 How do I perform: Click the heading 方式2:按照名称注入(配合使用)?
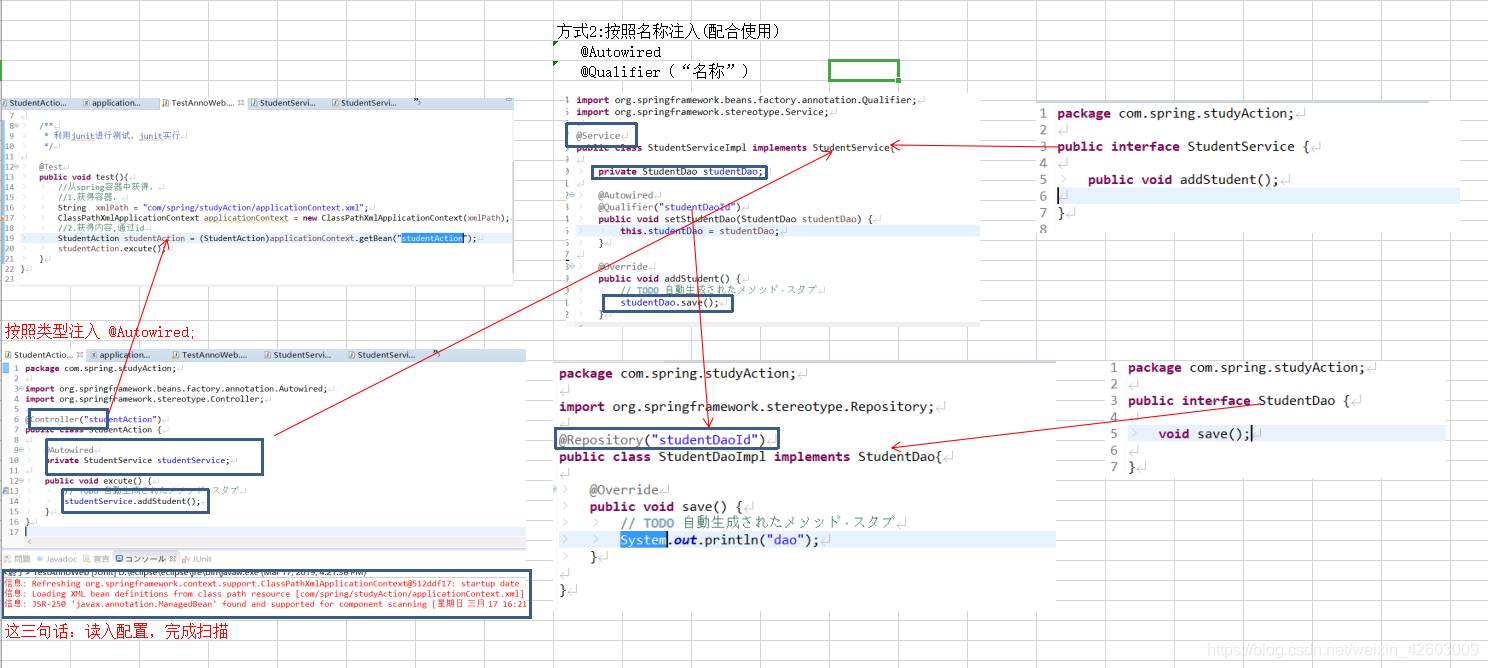click(x=668, y=31)
